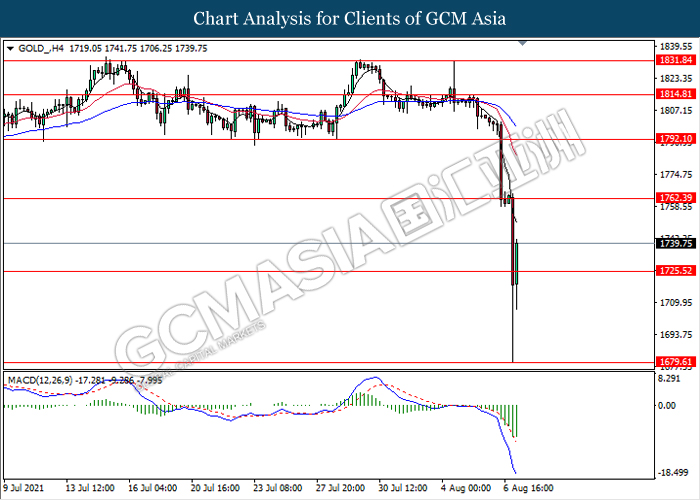Click the OHLC values 1719.05 1741.75 1706.25 1739.75

click(138, 49)
